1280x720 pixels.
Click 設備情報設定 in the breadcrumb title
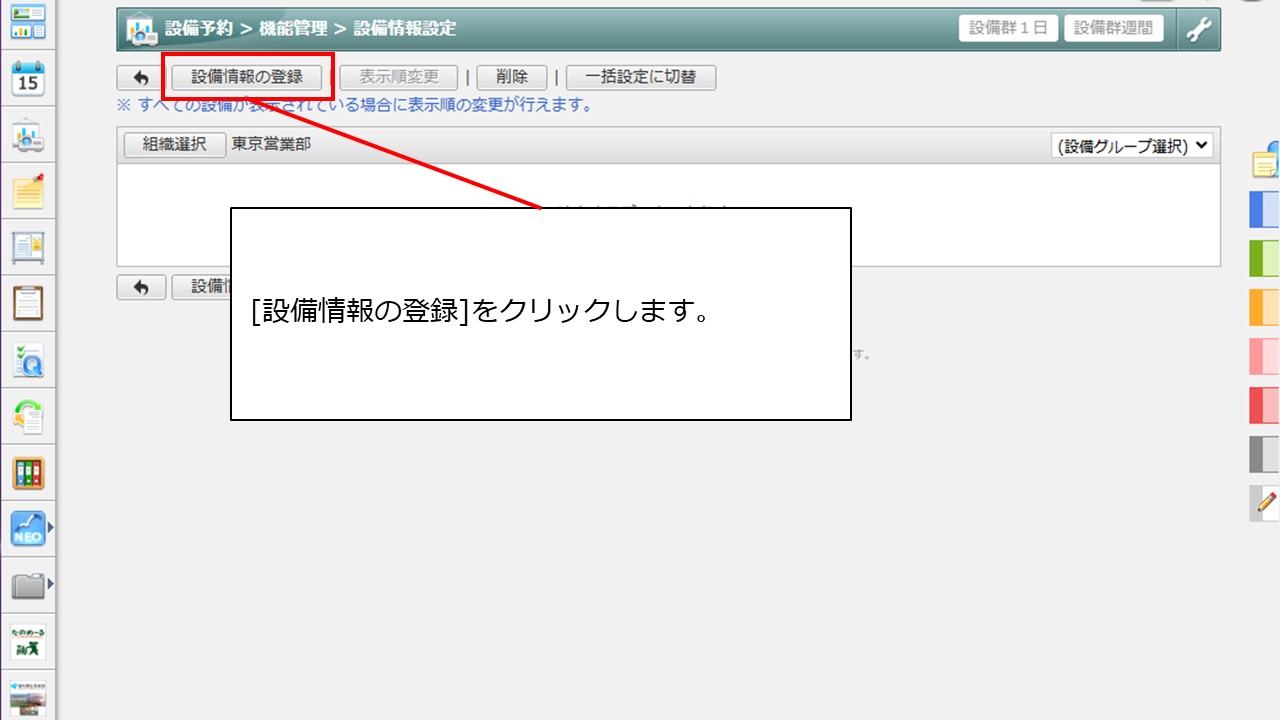(x=404, y=29)
